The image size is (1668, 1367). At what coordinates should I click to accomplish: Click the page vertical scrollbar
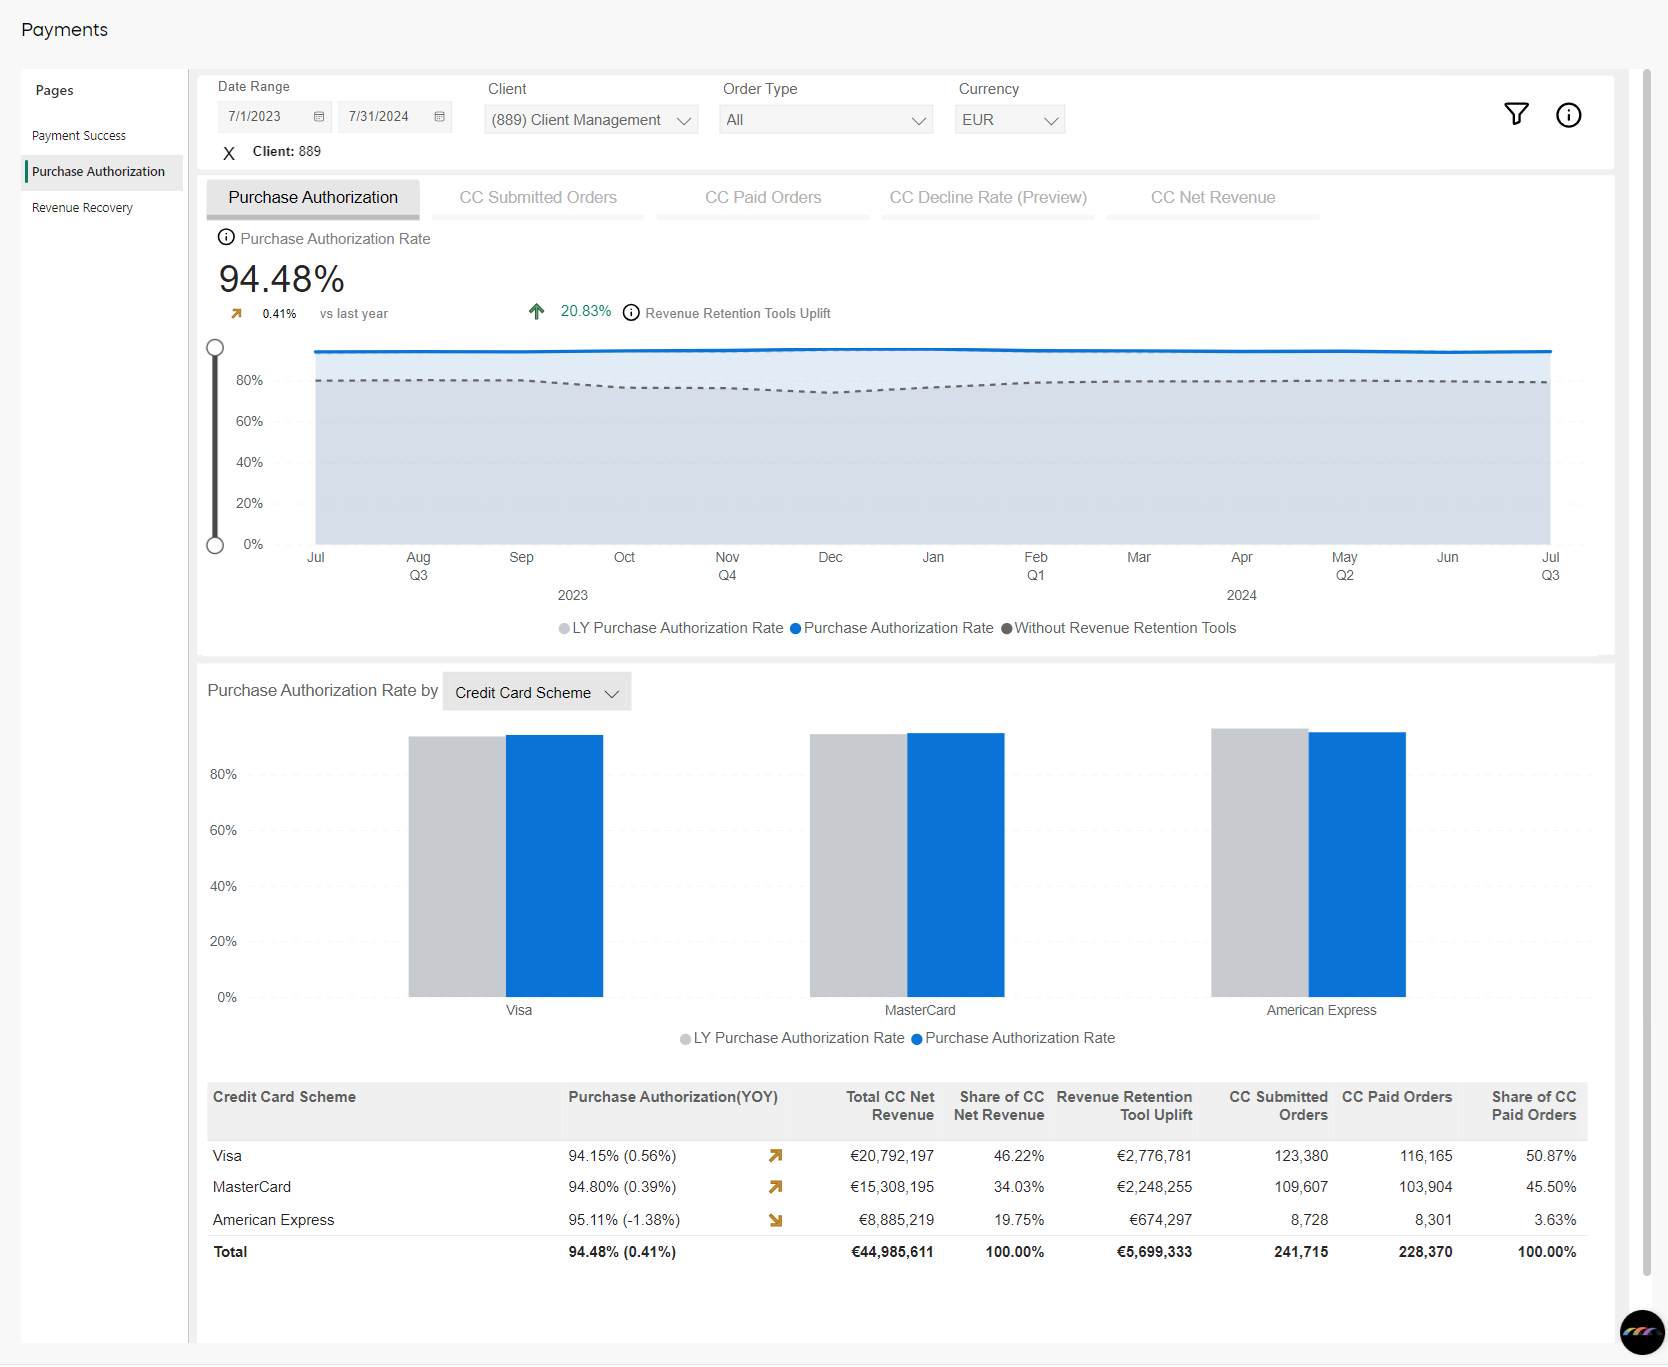click(1647, 672)
